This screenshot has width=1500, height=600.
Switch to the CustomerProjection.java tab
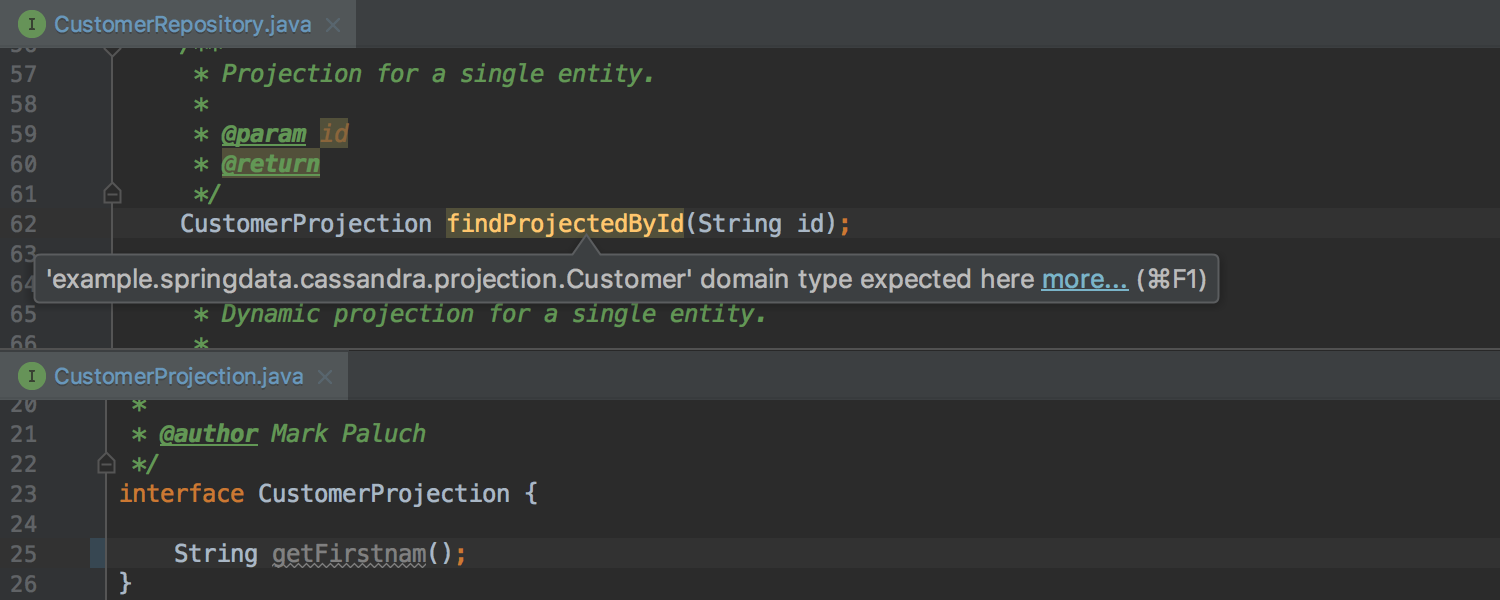pyautogui.click(x=178, y=376)
